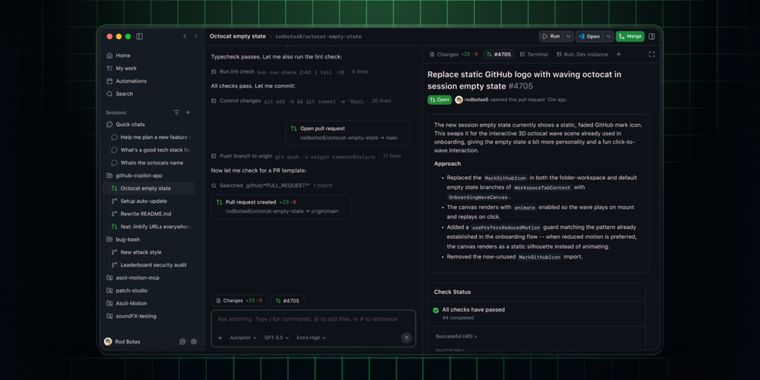The image size is (760, 380).
Task: Open 'Whats the octocats name' chat
Action: [151, 163]
